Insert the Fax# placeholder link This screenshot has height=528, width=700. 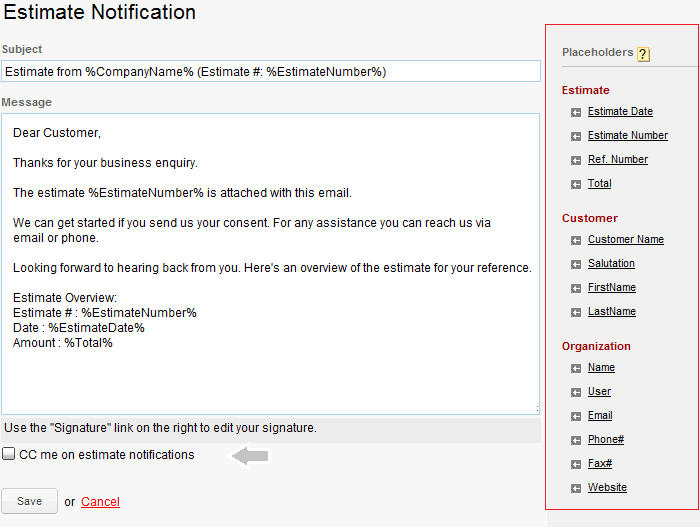600,464
